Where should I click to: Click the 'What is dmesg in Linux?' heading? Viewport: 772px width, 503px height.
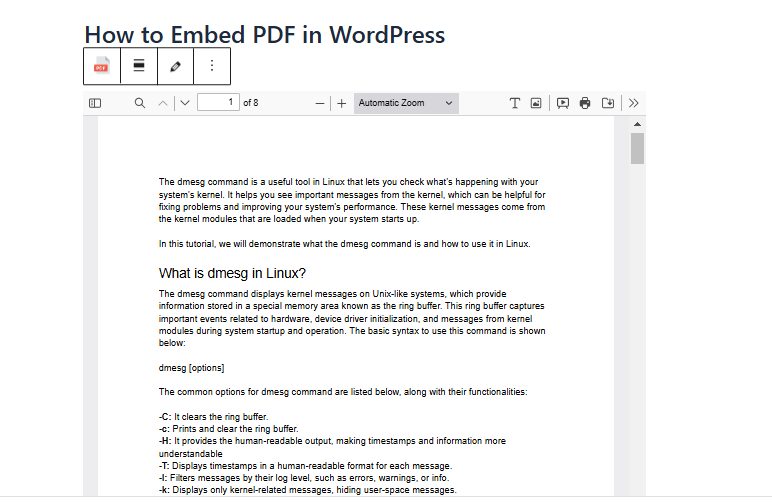pos(232,273)
